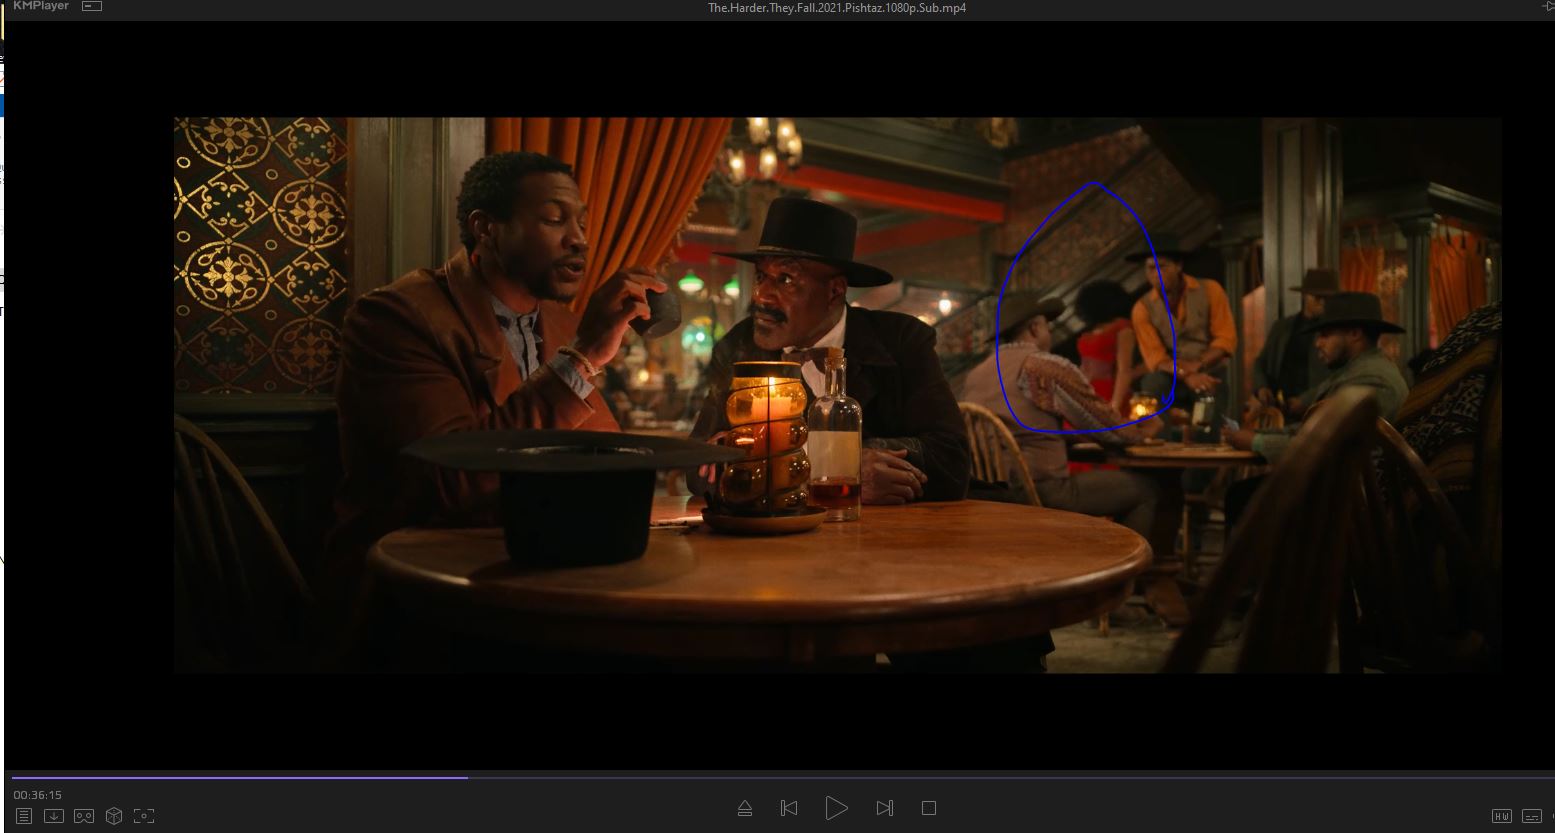Open a file using the eject icon
This screenshot has height=833, width=1555.
tap(745, 808)
